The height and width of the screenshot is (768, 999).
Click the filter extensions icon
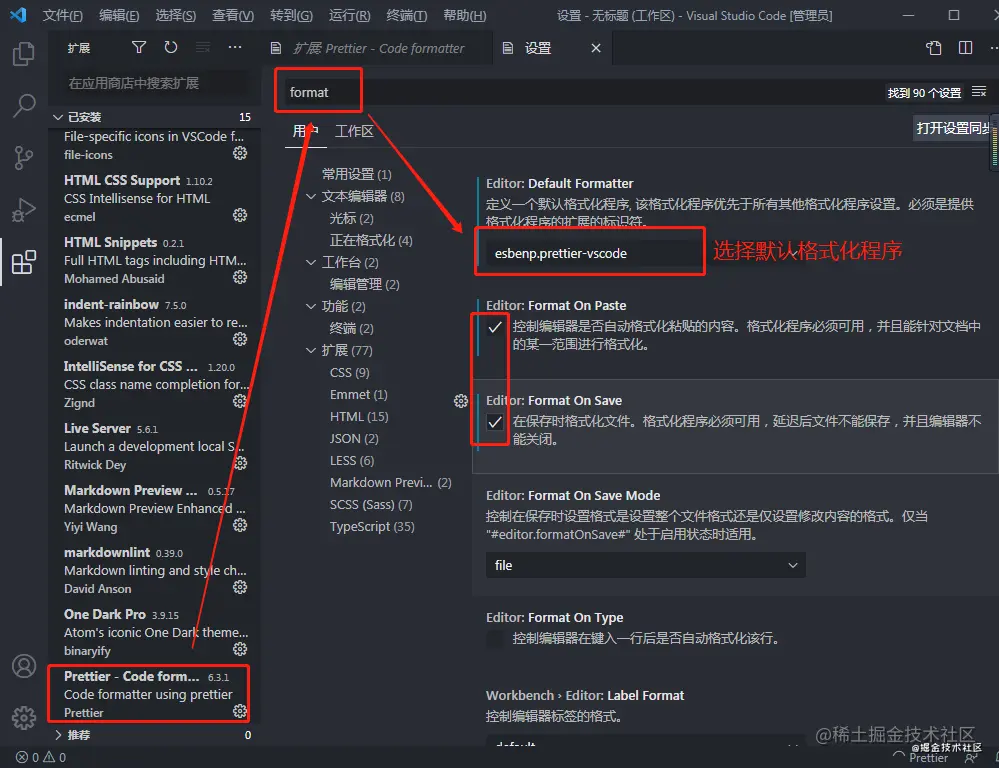[138, 48]
